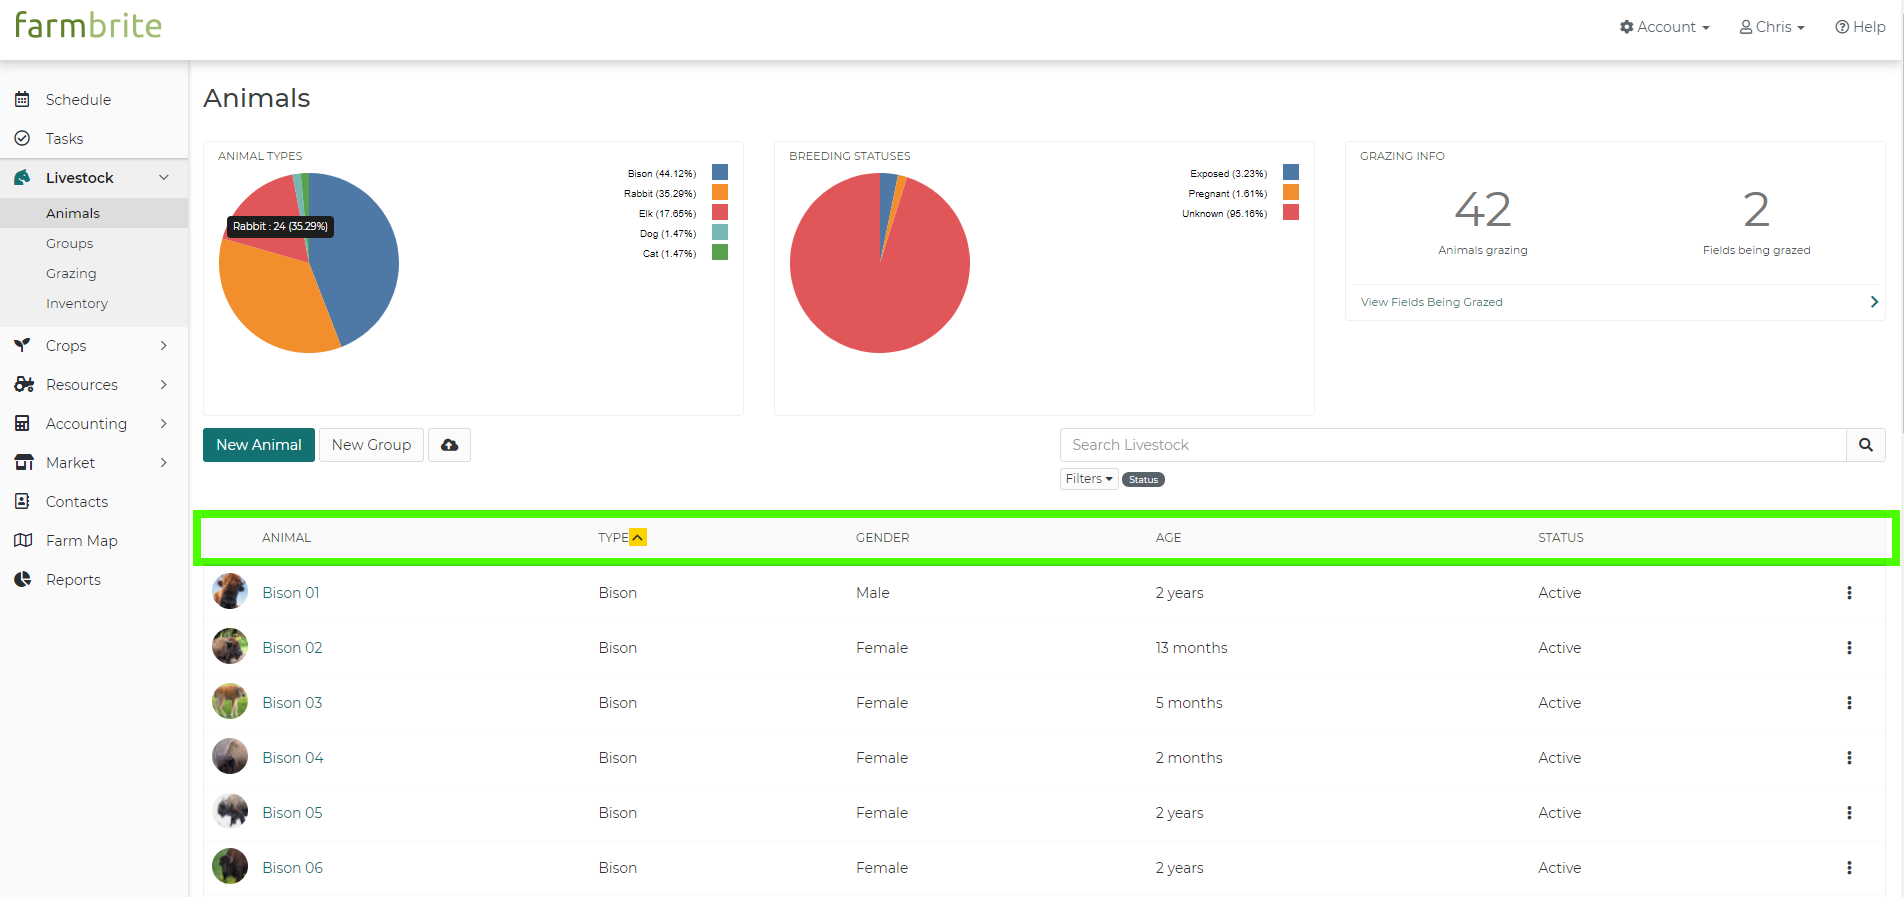Click the Reports pie chart icon

coord(22,579)
